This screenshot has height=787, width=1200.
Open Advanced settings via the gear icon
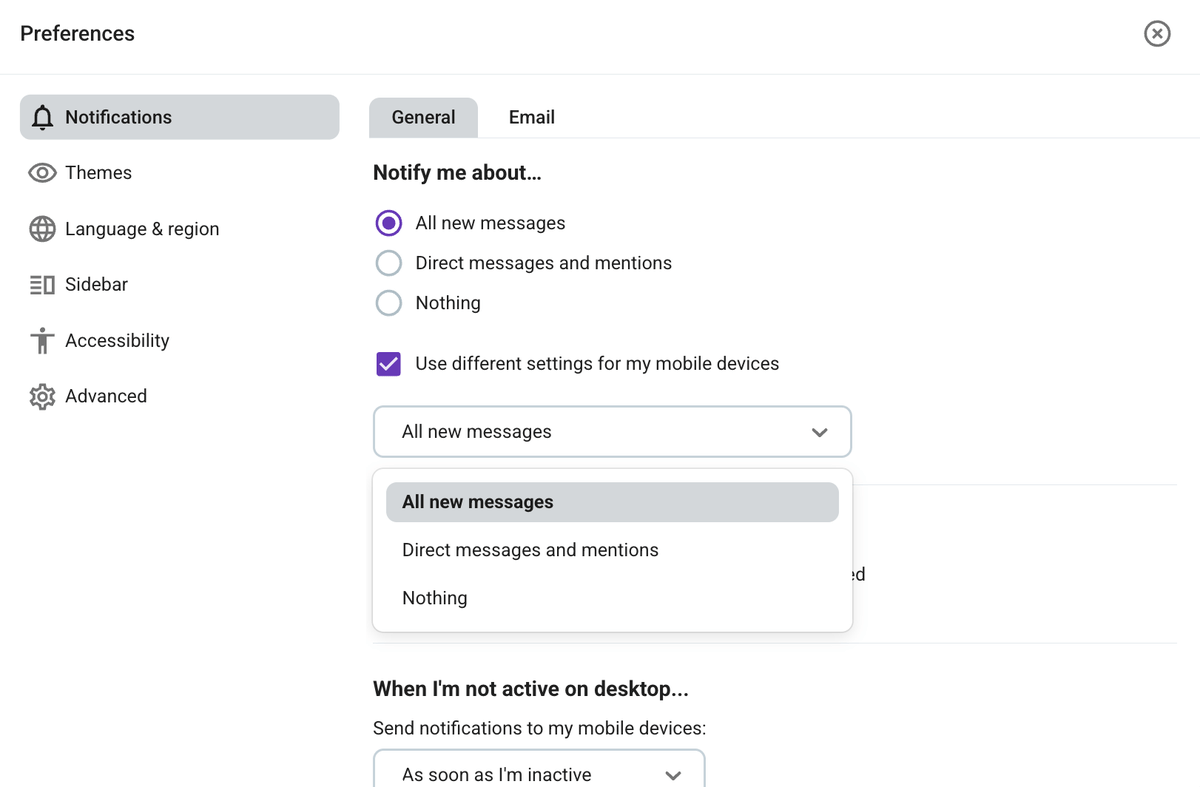(x=42, y=396)
